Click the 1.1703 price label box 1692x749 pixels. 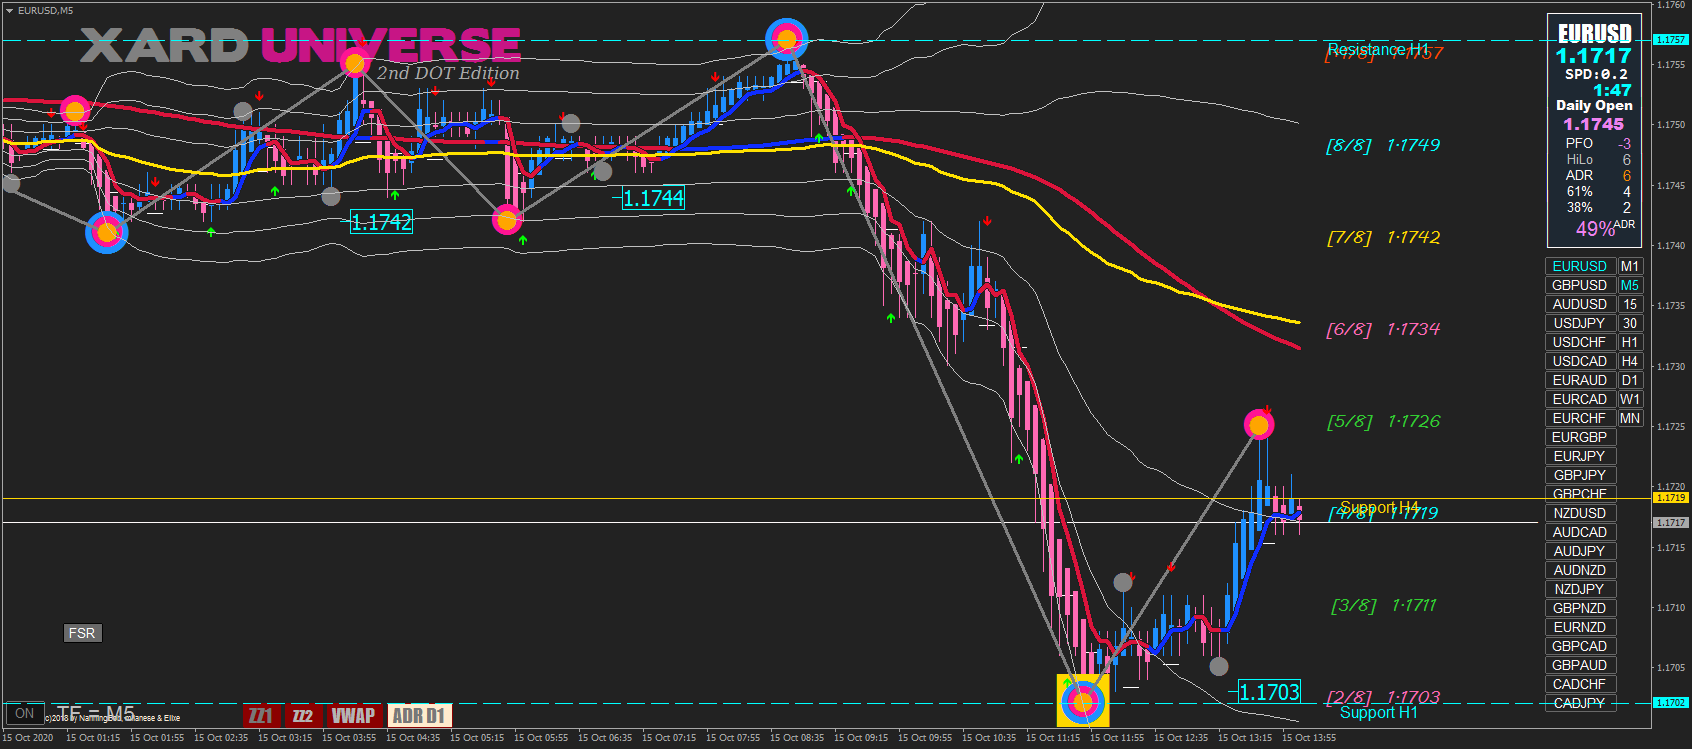[x=1270, y=691]
